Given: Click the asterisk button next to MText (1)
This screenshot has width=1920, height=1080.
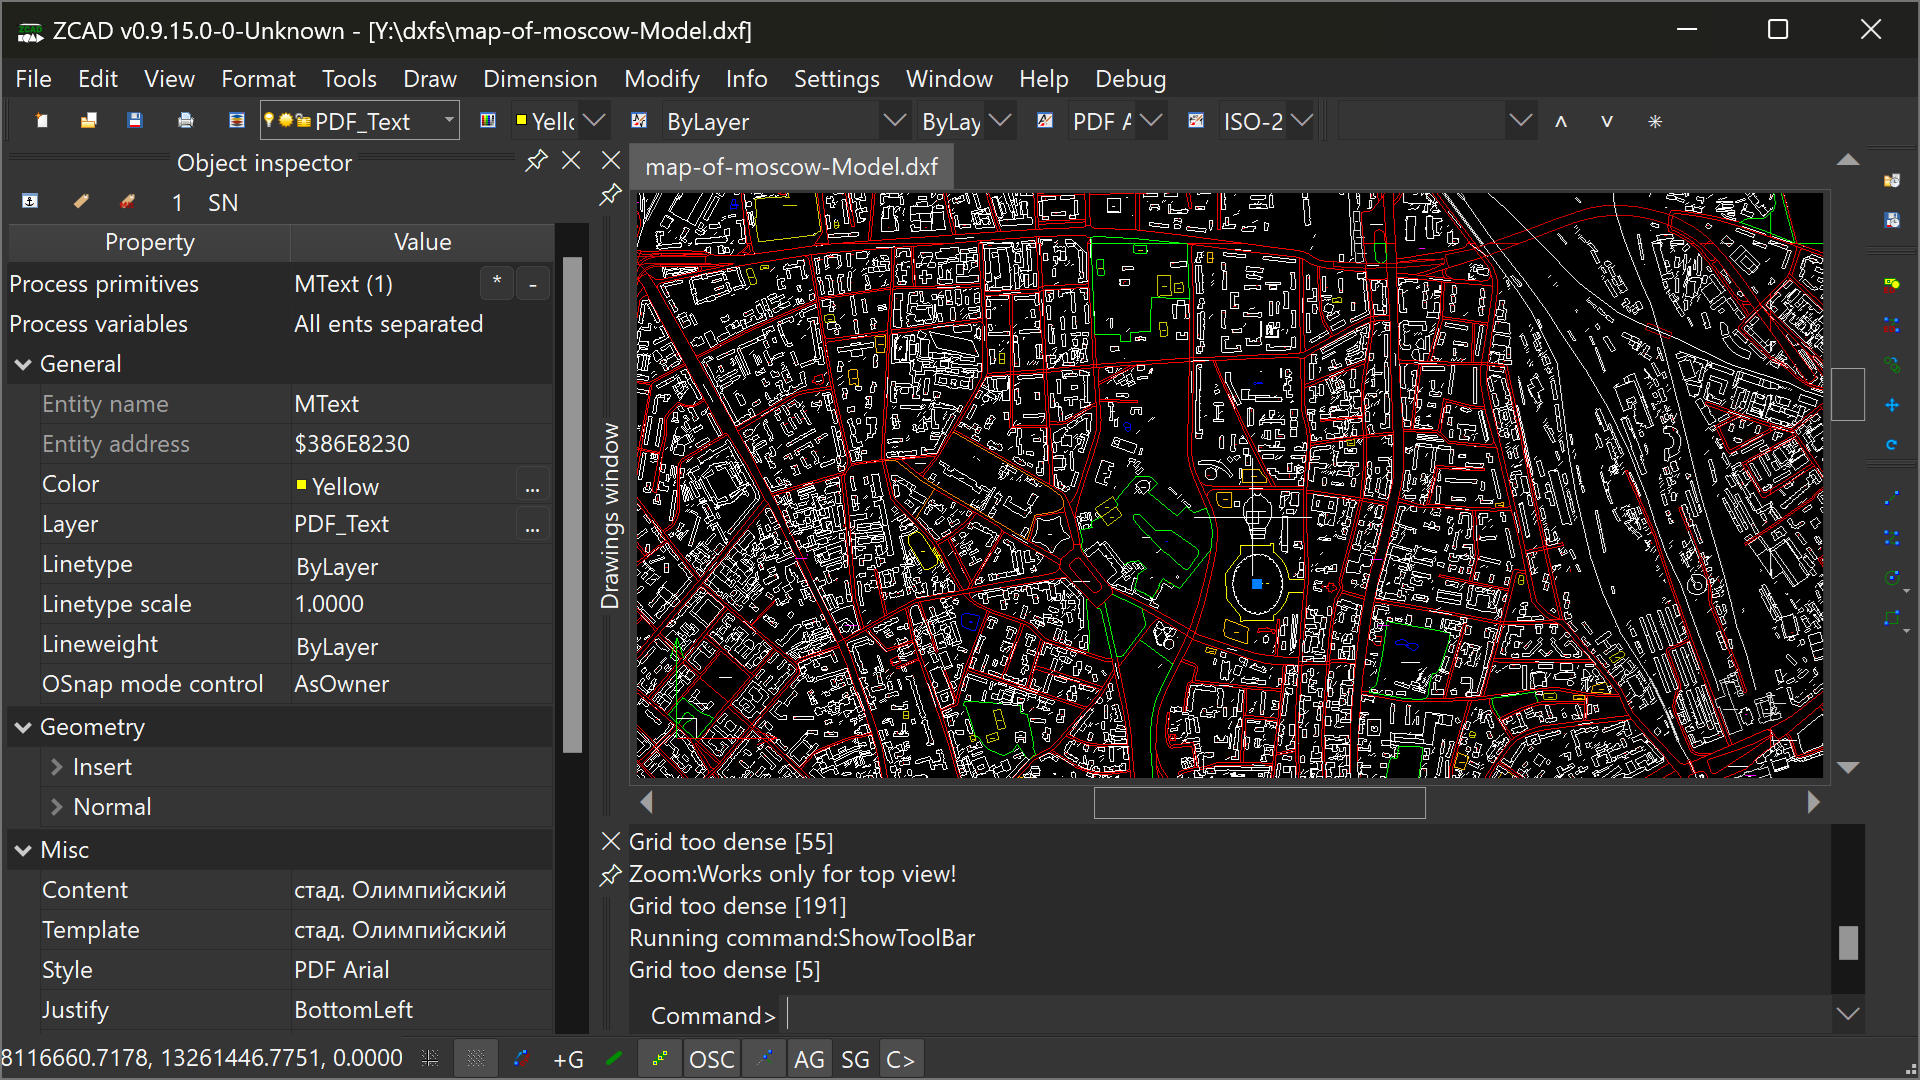Looking at the screenshot, I should (497, 284).
